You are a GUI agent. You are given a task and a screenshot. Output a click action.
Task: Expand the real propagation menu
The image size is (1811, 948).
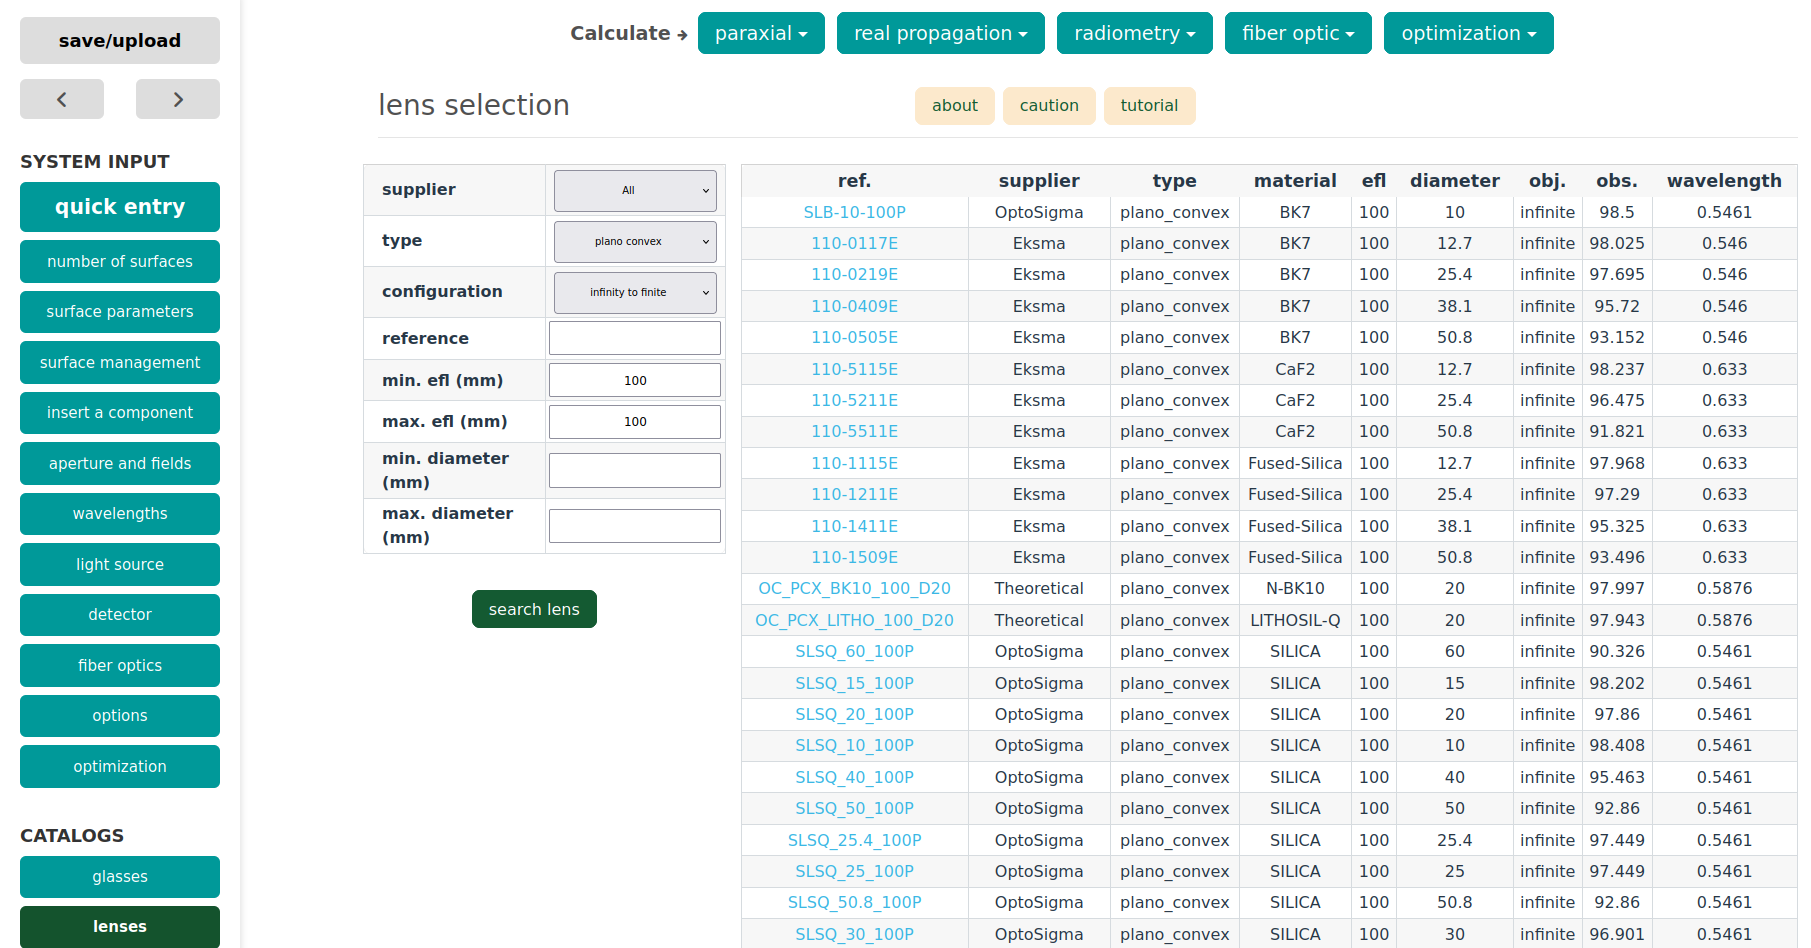940,33
